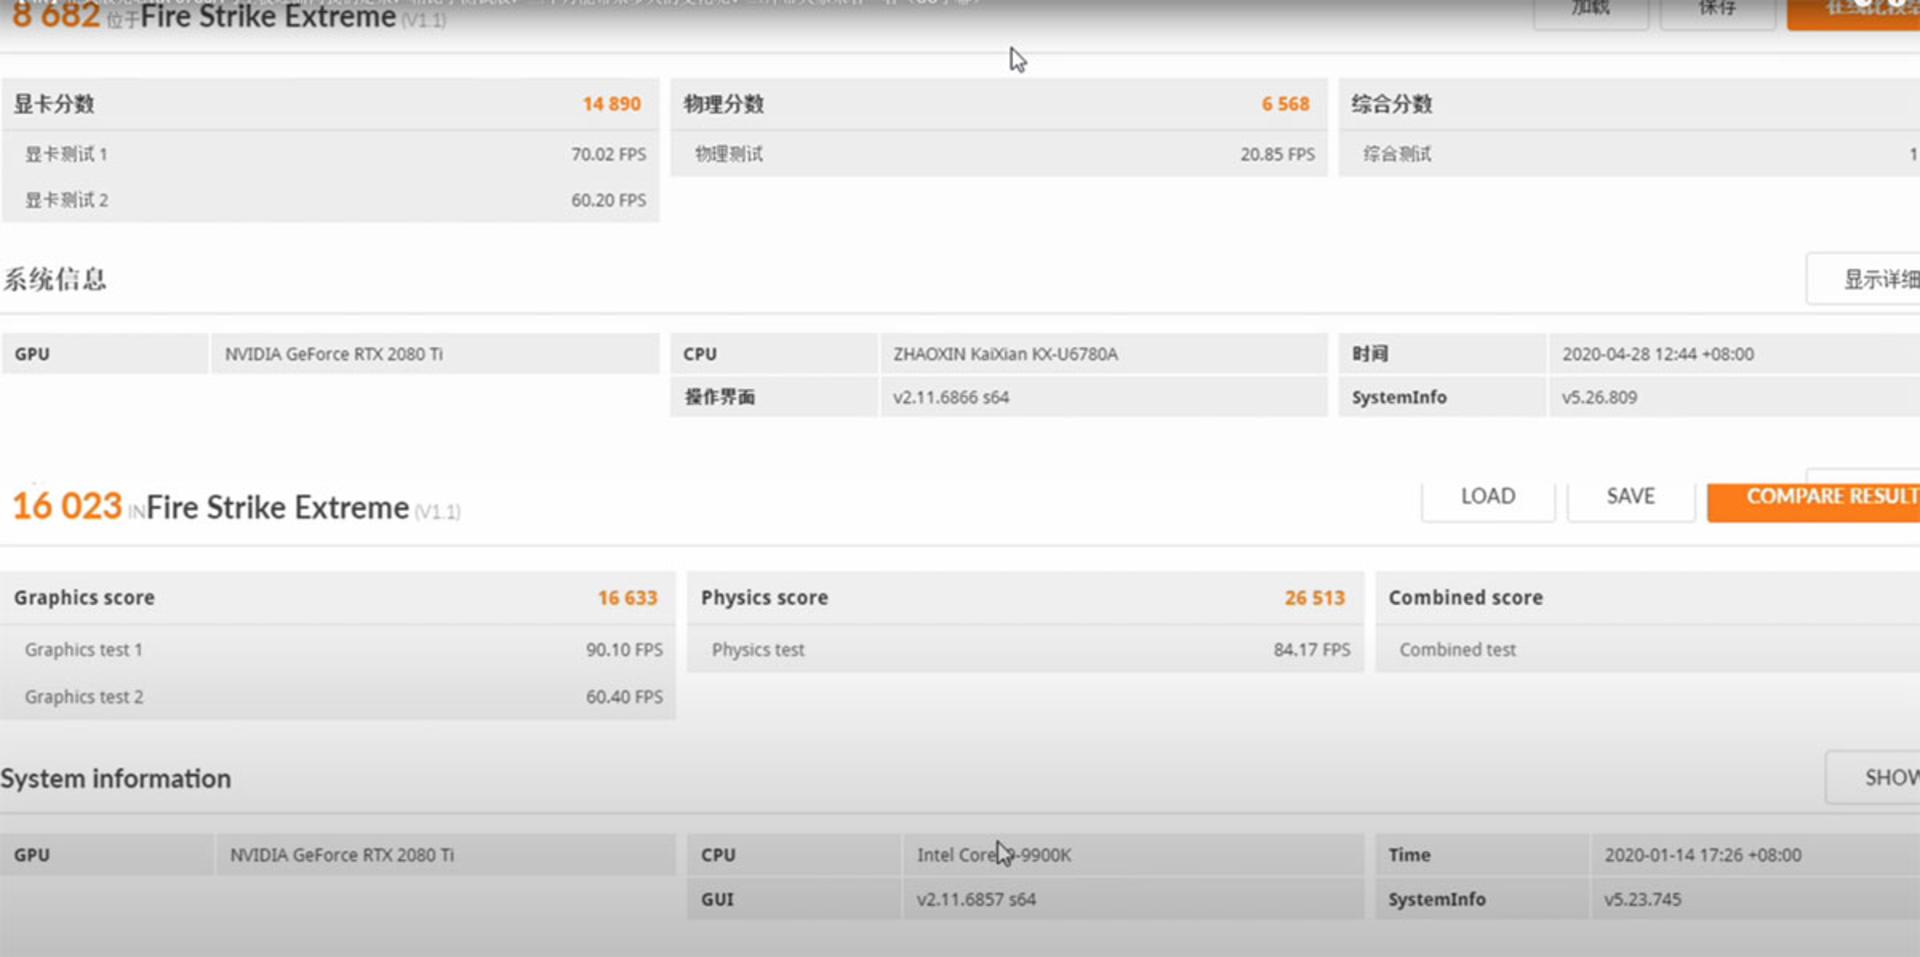Click the 16 633 graphics score value

627,598
